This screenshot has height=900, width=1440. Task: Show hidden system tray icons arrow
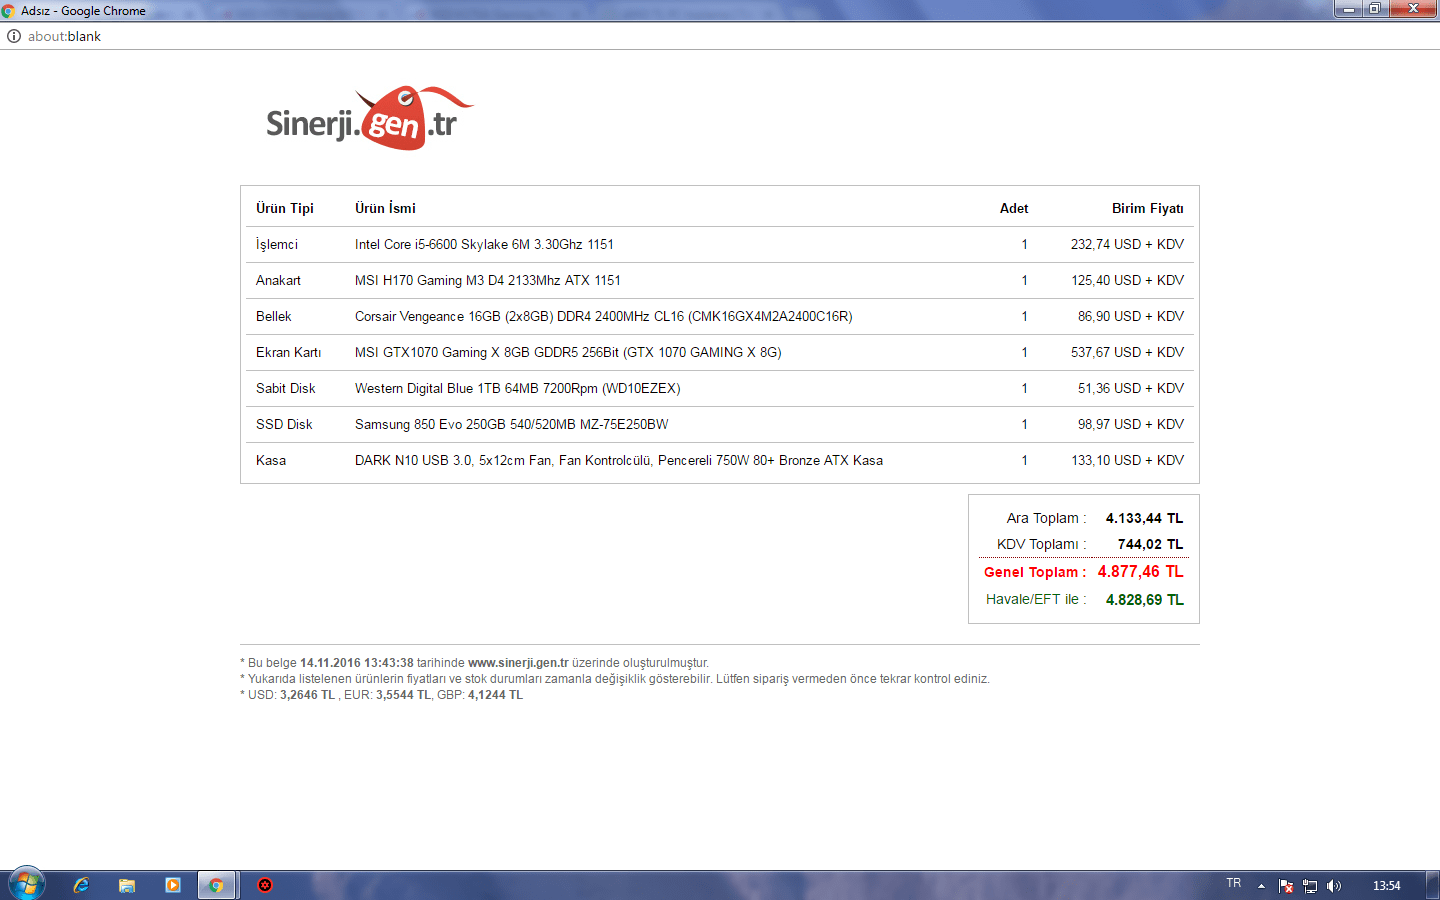1261,886
